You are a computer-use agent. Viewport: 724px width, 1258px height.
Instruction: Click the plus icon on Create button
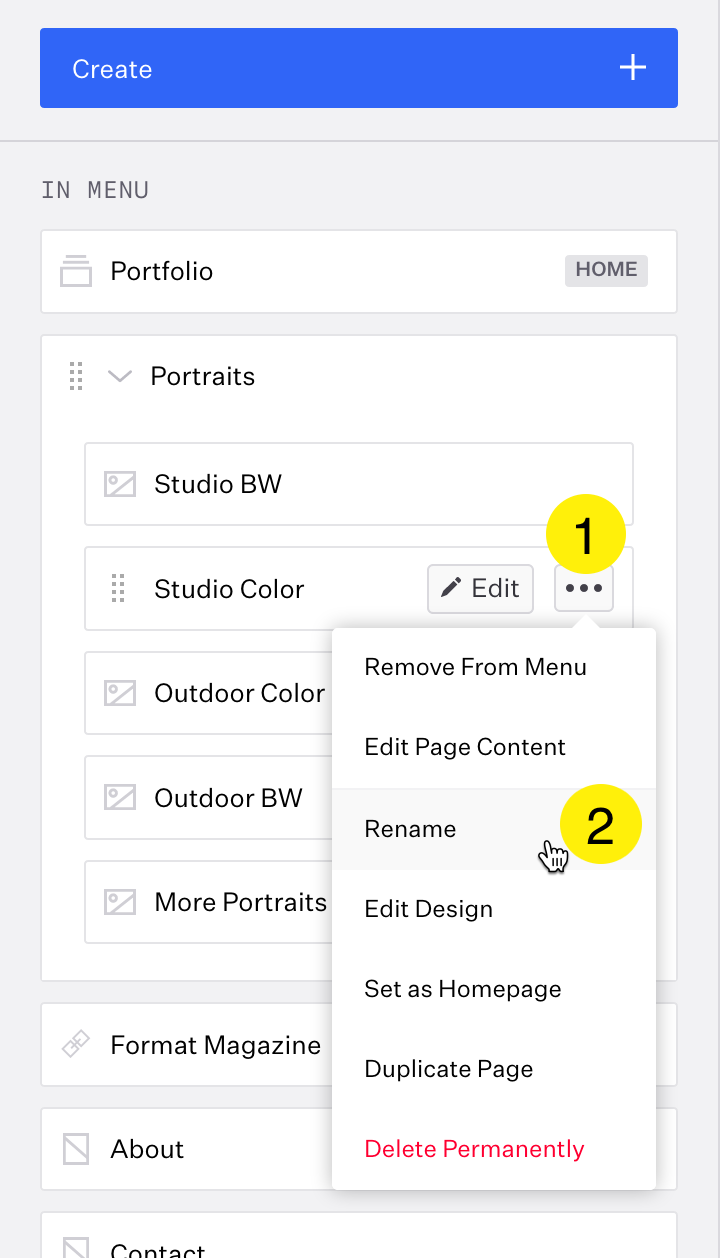(x=632, y=68)
